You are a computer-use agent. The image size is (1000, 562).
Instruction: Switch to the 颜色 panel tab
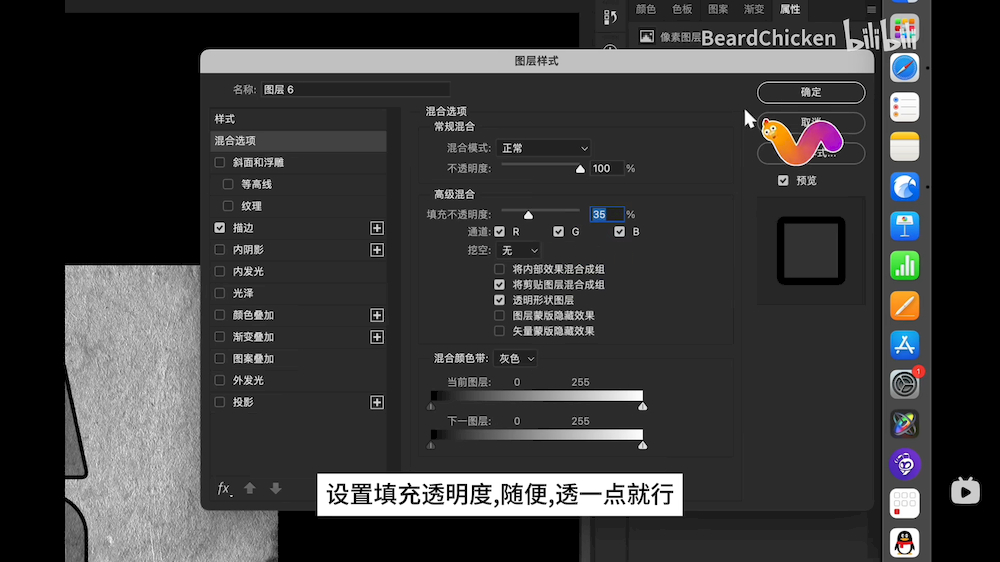pos(645,10)
